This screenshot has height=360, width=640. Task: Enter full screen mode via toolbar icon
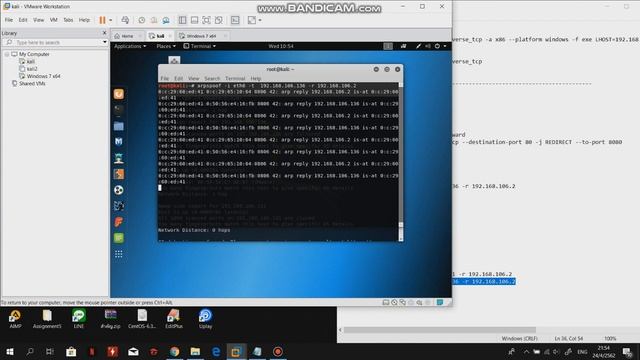(x=207, y=20)
